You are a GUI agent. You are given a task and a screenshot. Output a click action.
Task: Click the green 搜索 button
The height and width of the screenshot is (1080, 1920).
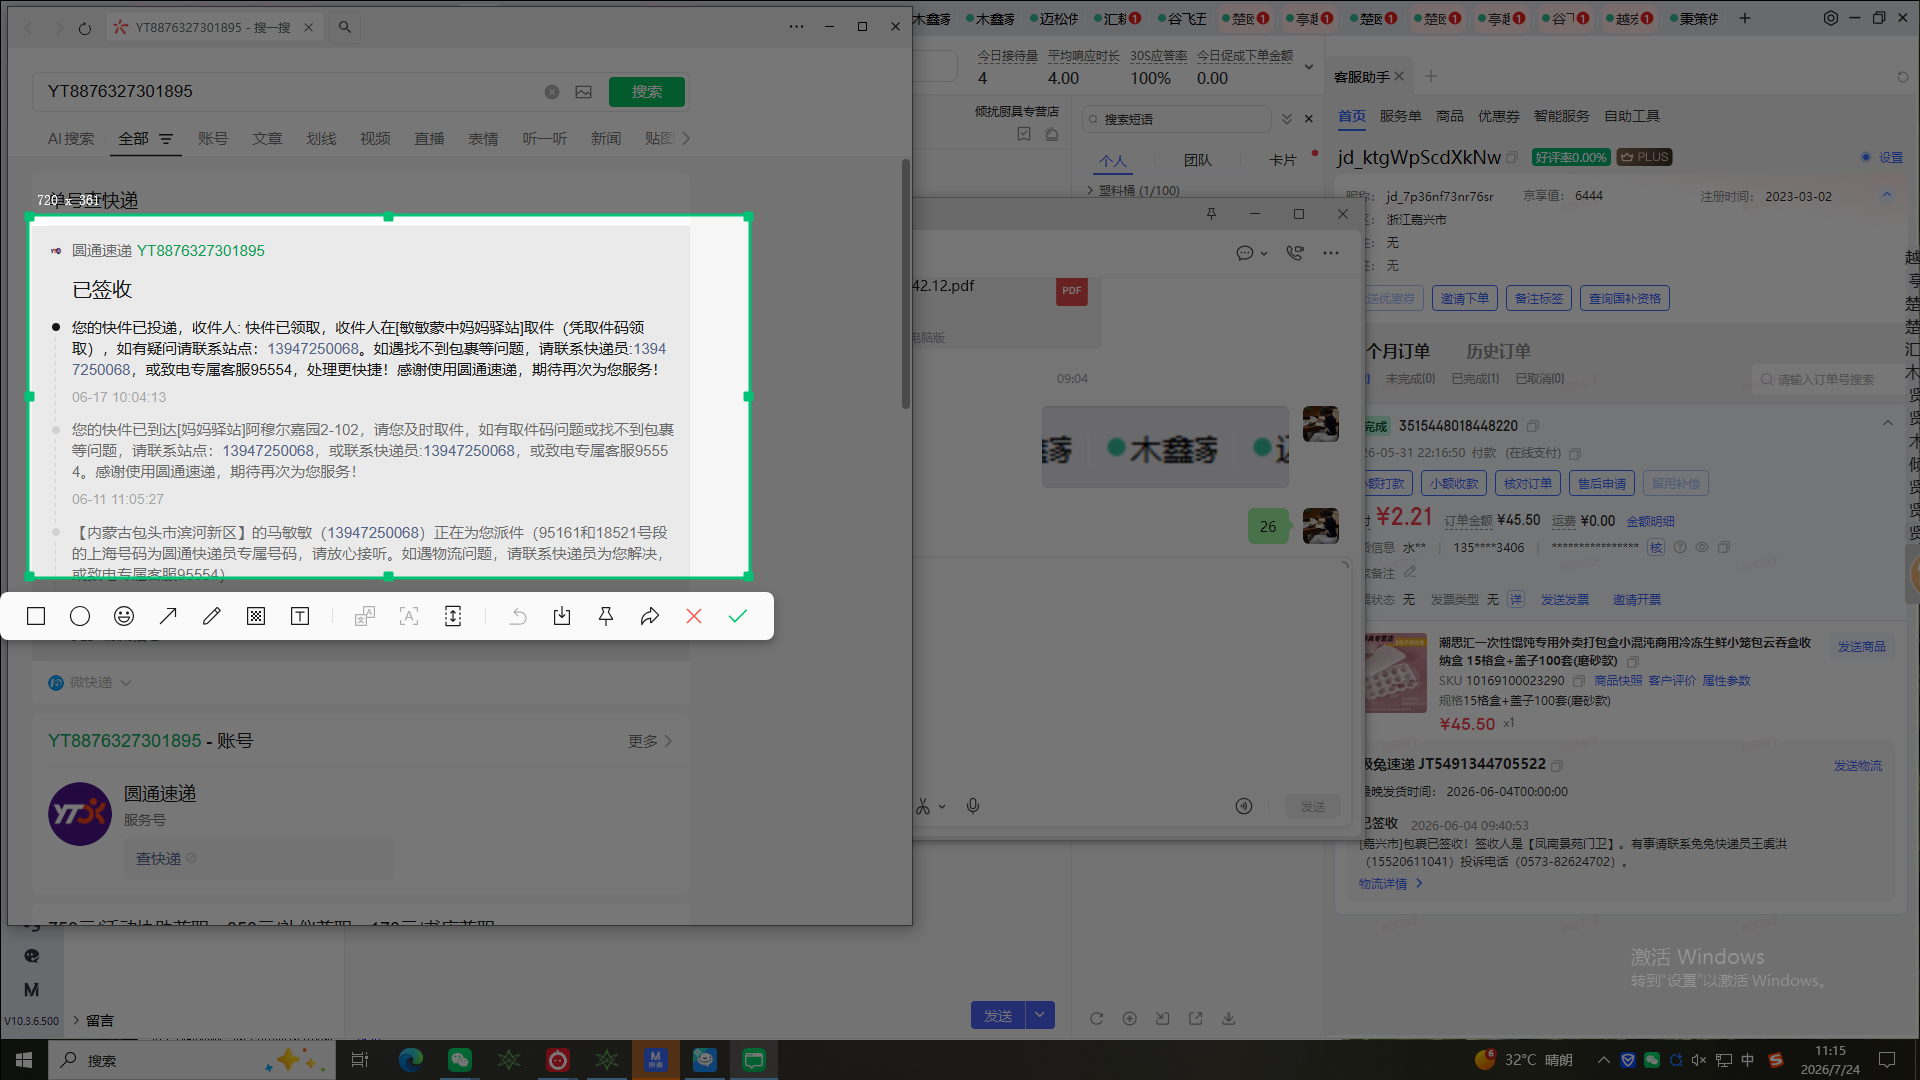click(x=647, y=92)
